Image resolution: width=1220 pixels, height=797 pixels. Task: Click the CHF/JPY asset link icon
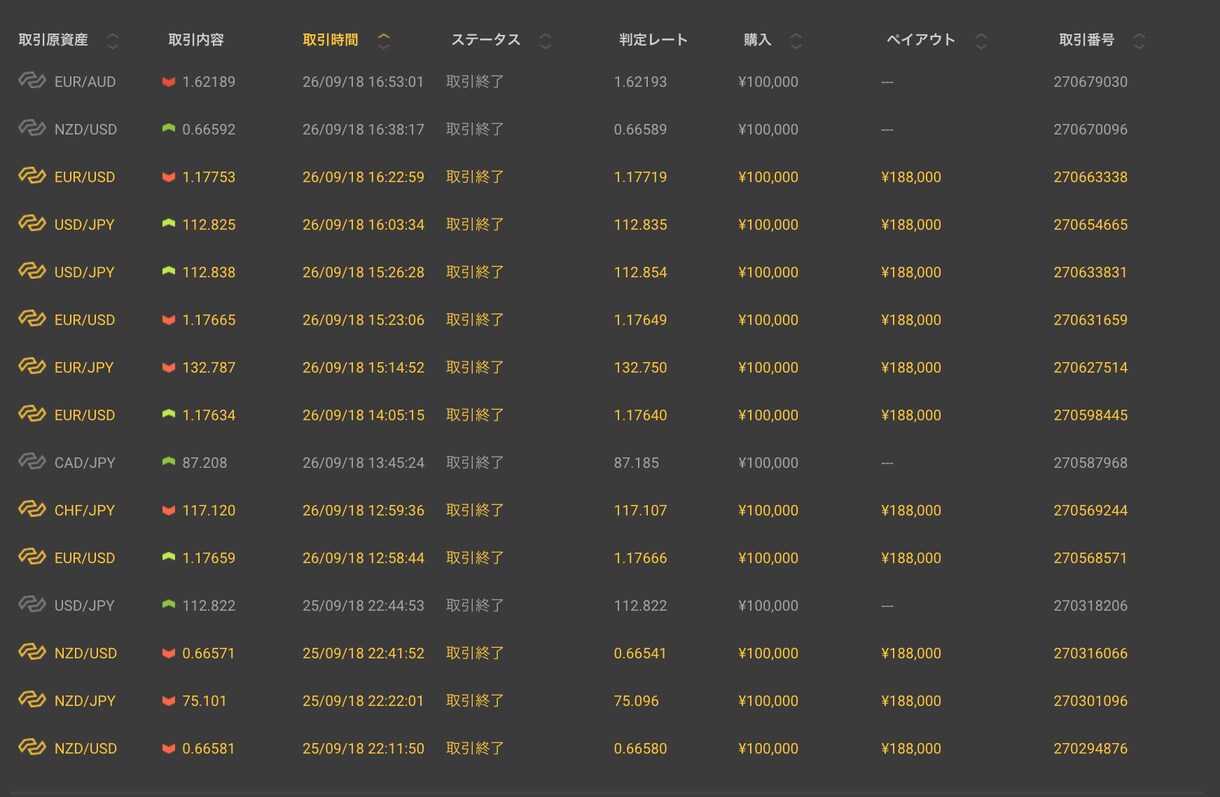point(32,510)
